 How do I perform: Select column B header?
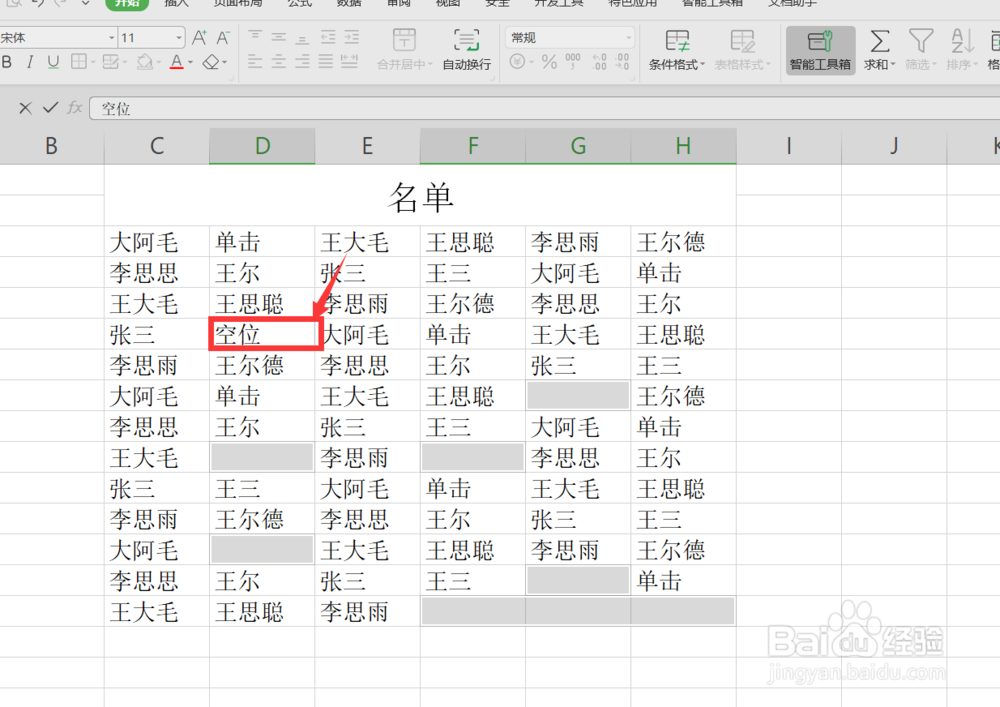click(x=52, y=146)
